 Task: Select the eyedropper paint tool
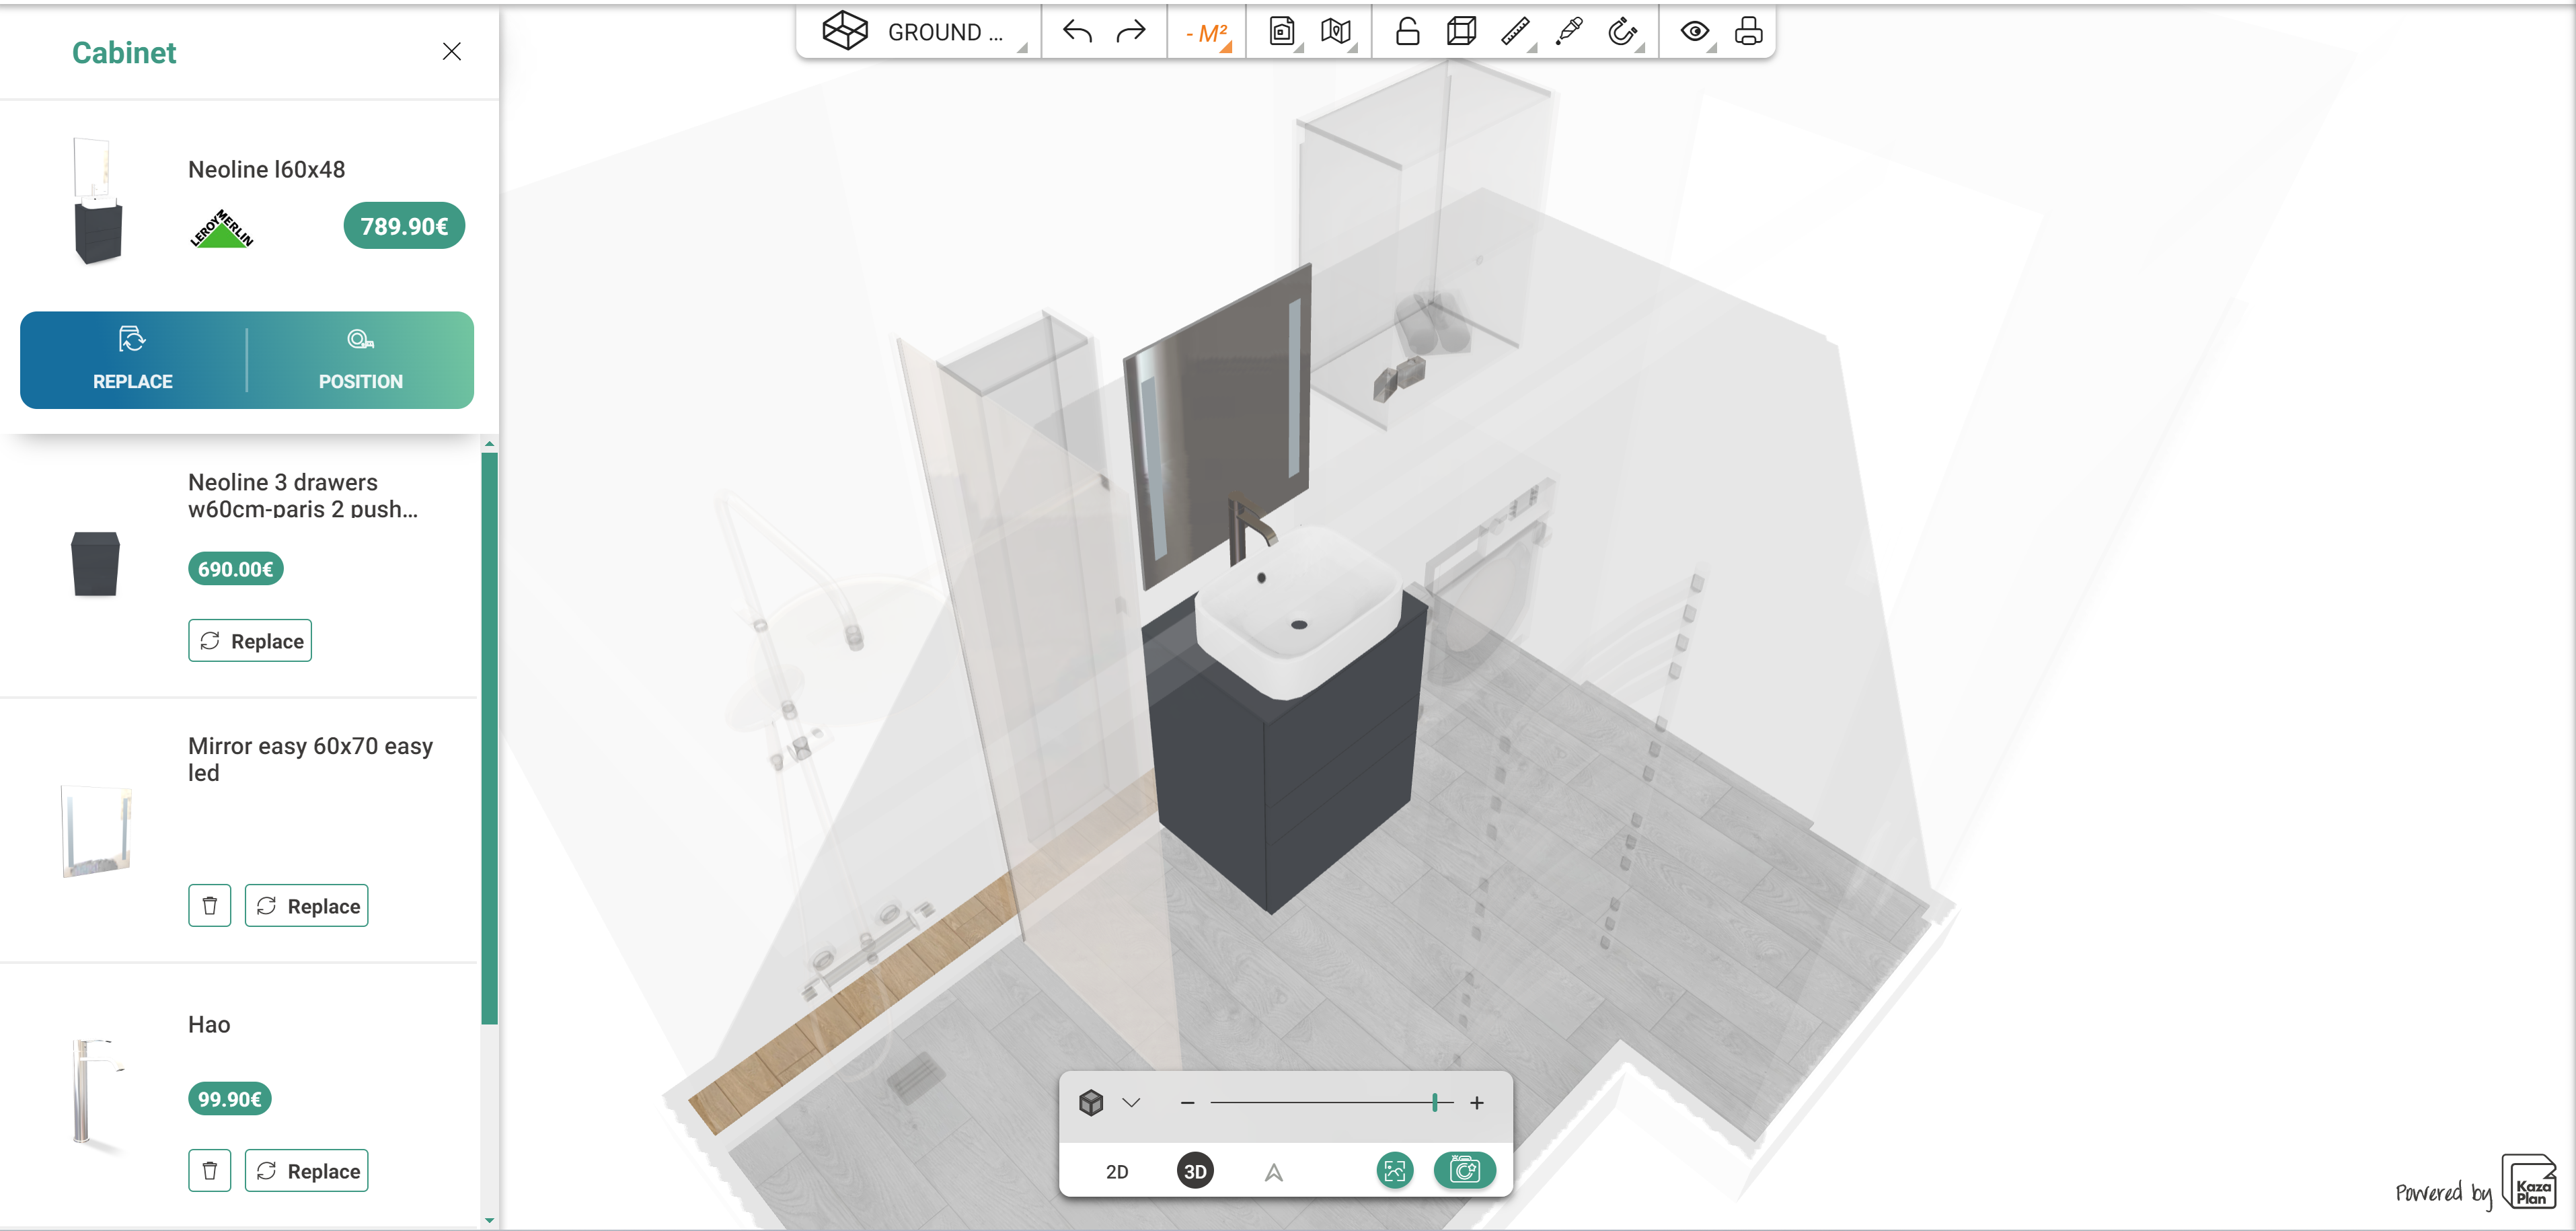point(1569,32)
